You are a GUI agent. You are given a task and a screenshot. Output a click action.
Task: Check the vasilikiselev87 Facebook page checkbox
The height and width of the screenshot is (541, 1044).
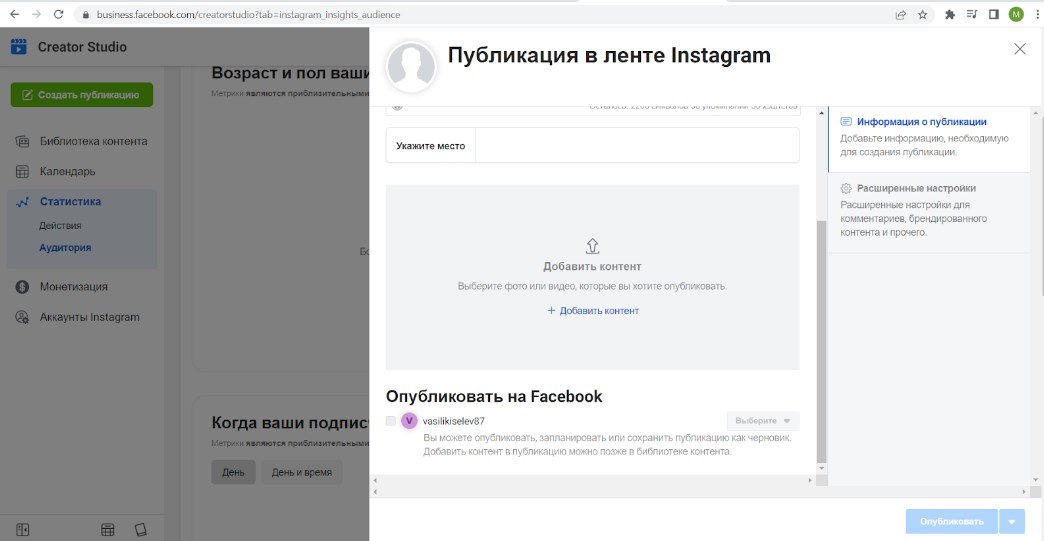[x=391, y=421]
